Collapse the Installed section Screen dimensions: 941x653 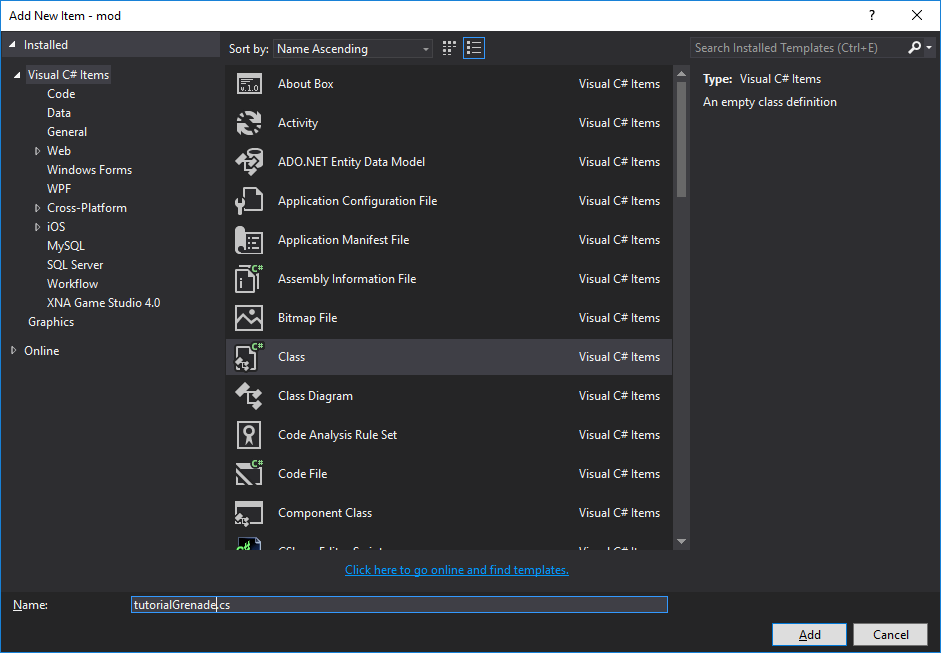pos(12,44)
